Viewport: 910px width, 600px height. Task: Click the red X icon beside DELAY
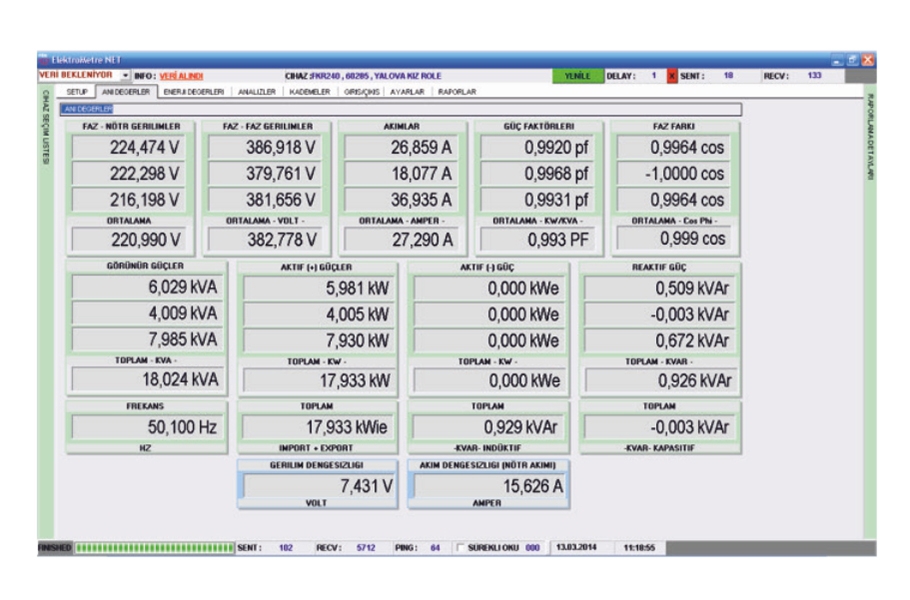tap(672, 75)
